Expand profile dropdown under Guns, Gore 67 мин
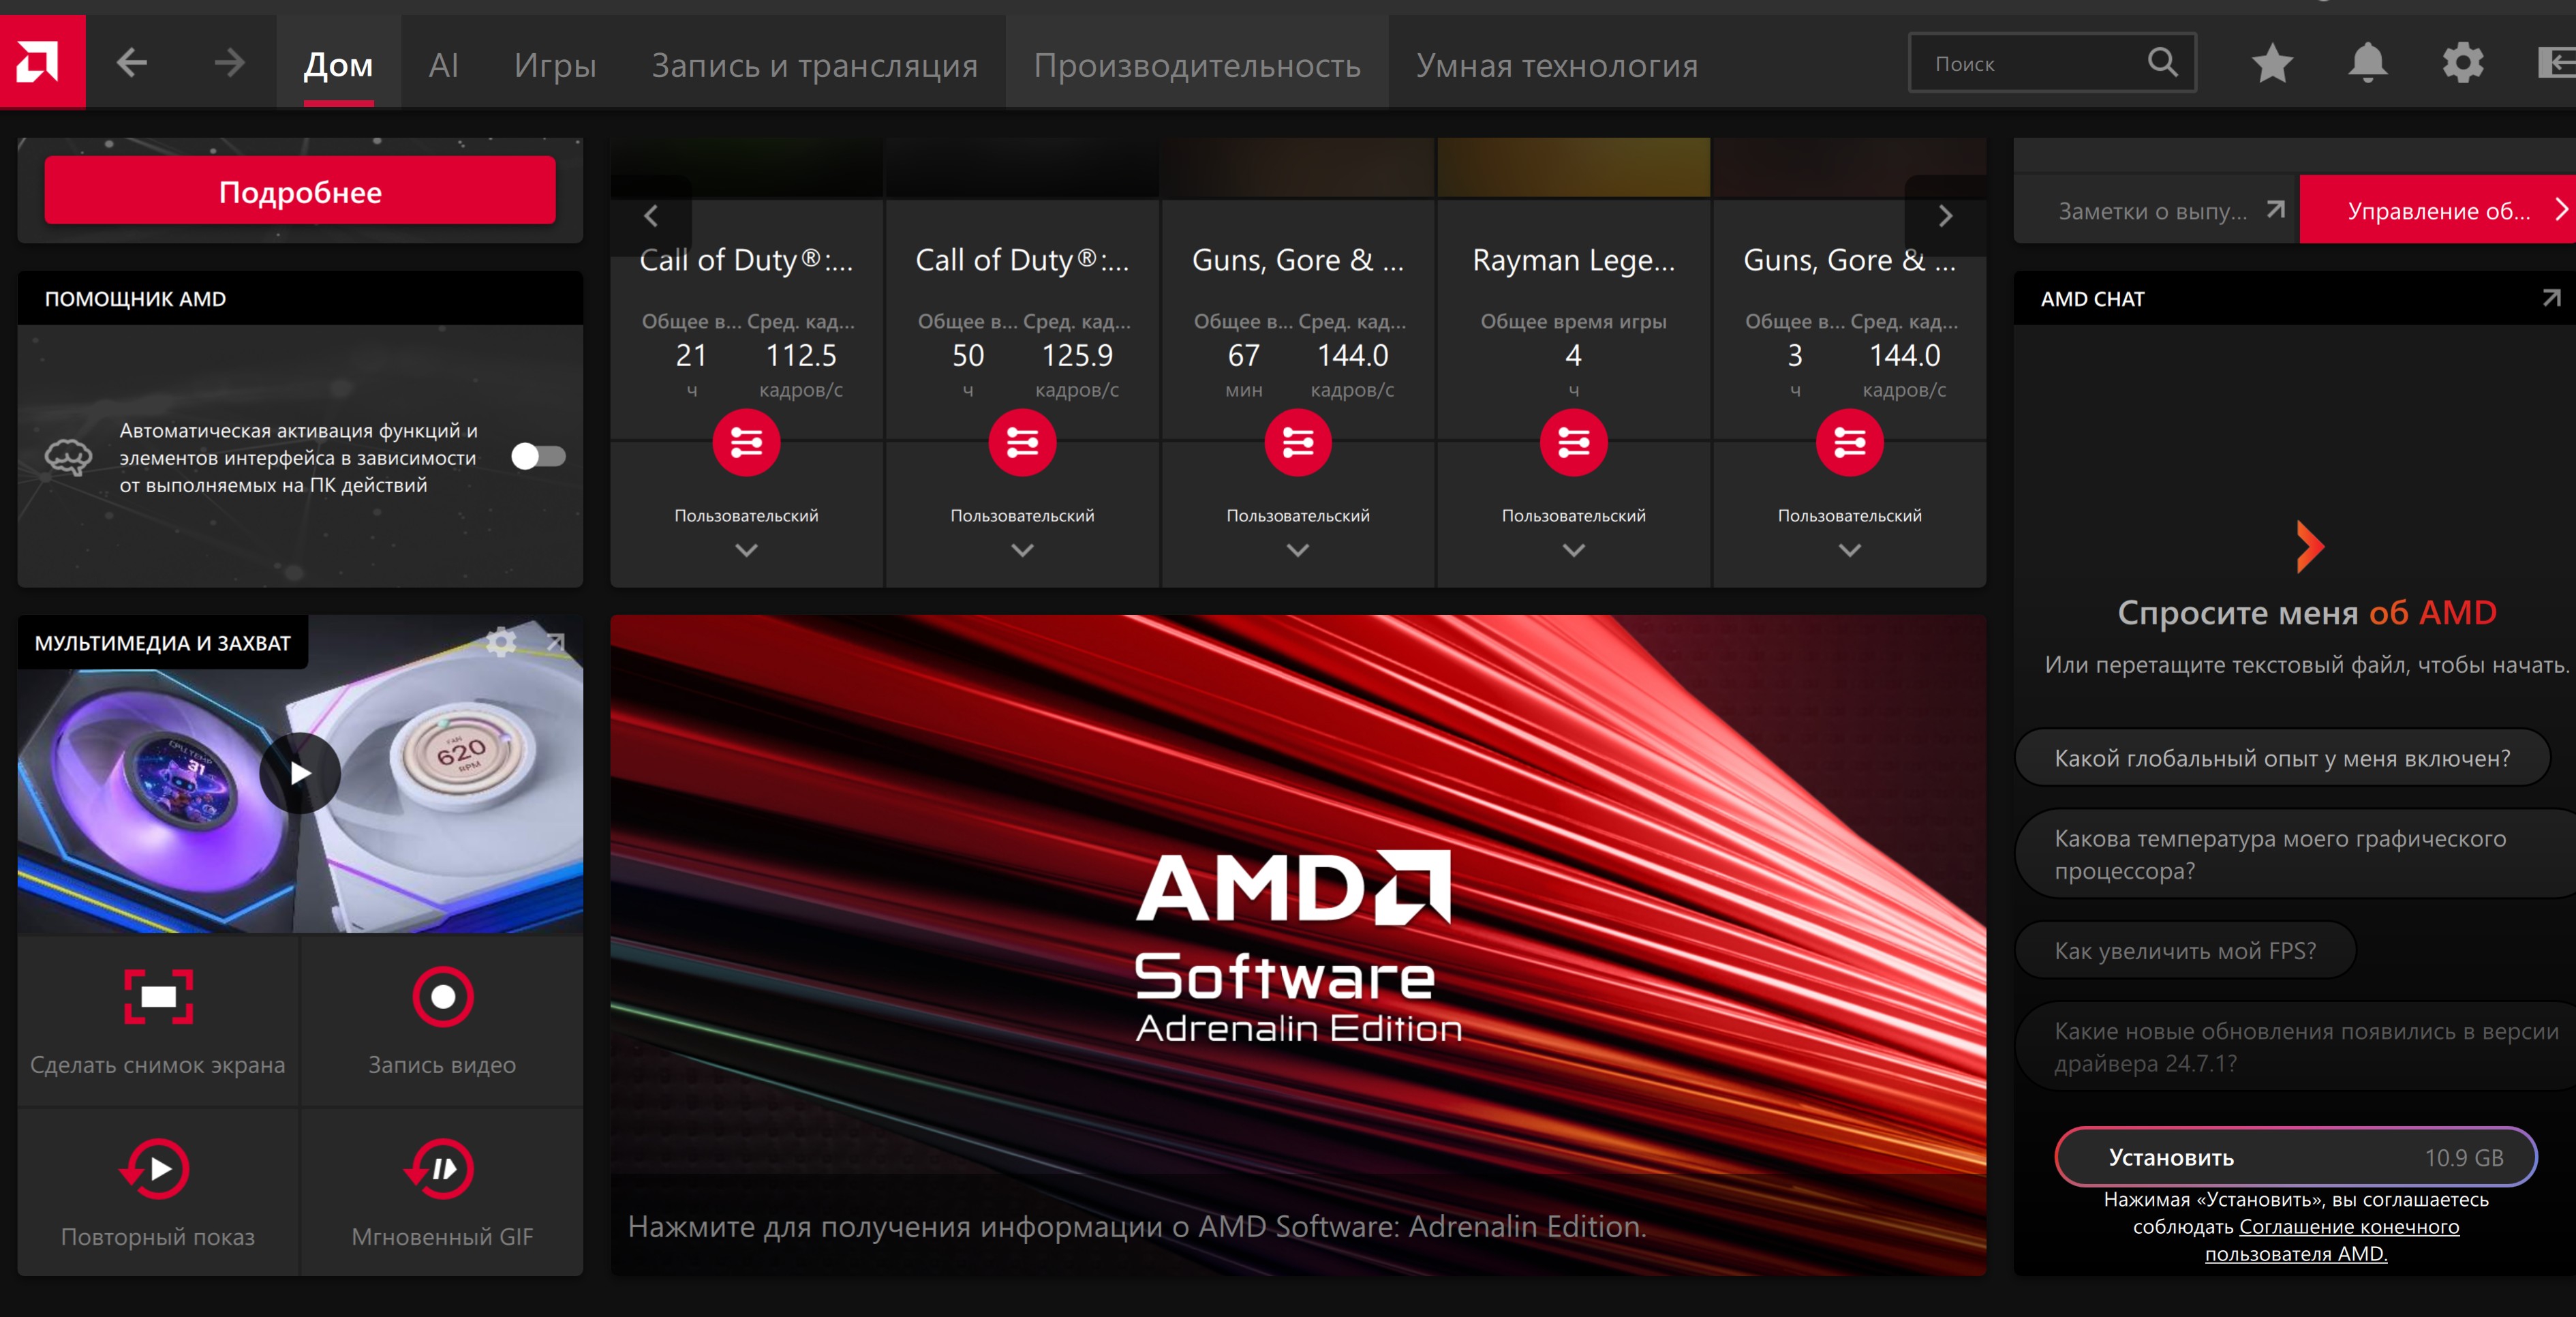 [x=1298, y=550]
